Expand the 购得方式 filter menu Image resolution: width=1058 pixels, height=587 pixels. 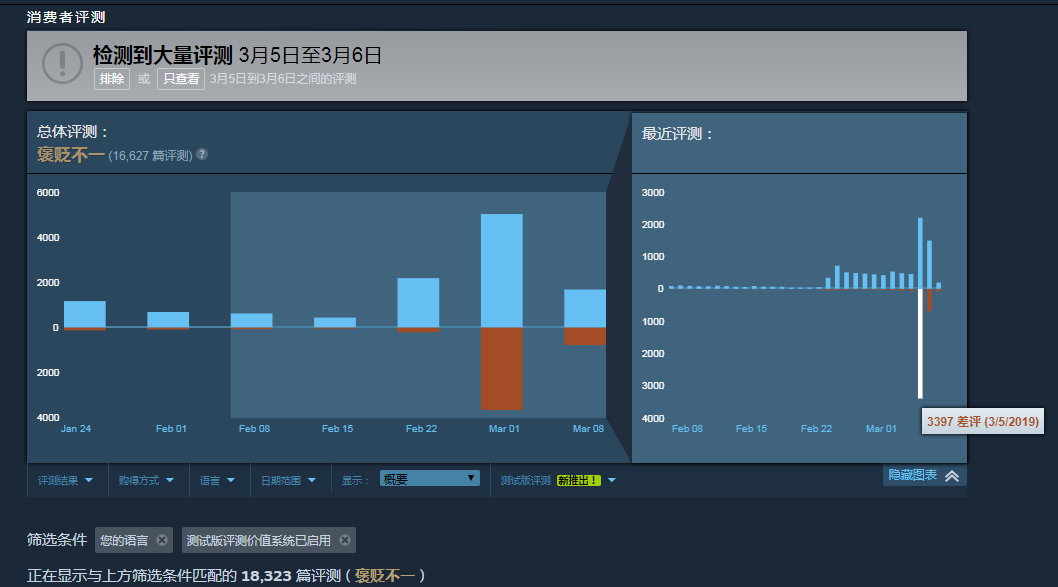click(x=147, y=480)
